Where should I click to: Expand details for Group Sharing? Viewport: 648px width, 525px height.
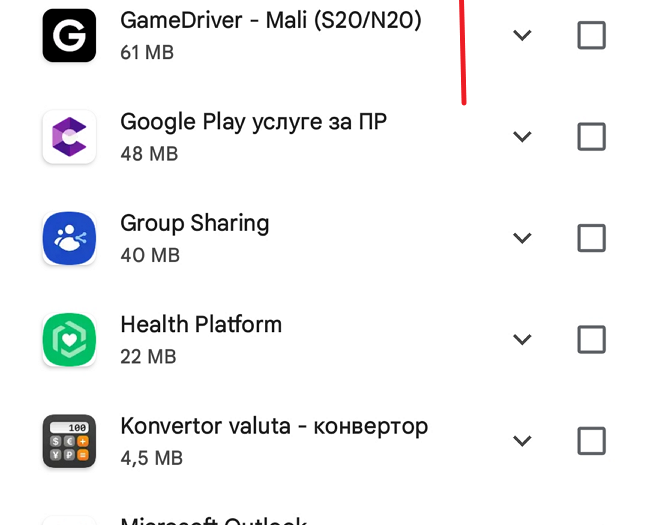(522, 238)
